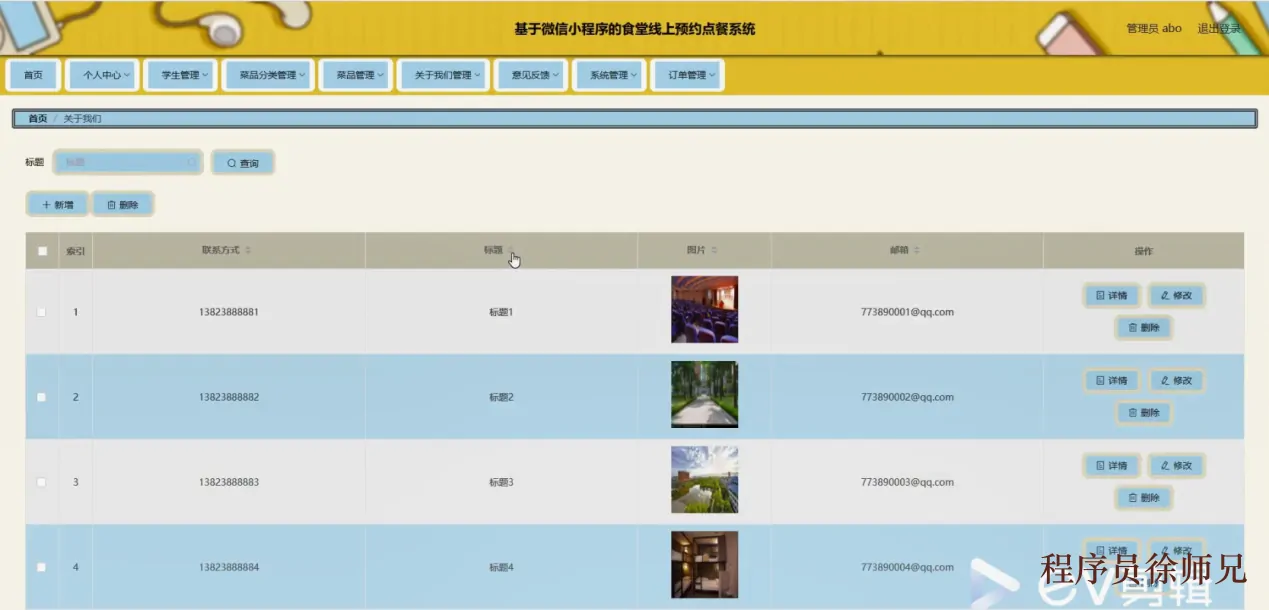Select the 标题2 cell
Screen dimensions: 1269x610
[501, 397]
